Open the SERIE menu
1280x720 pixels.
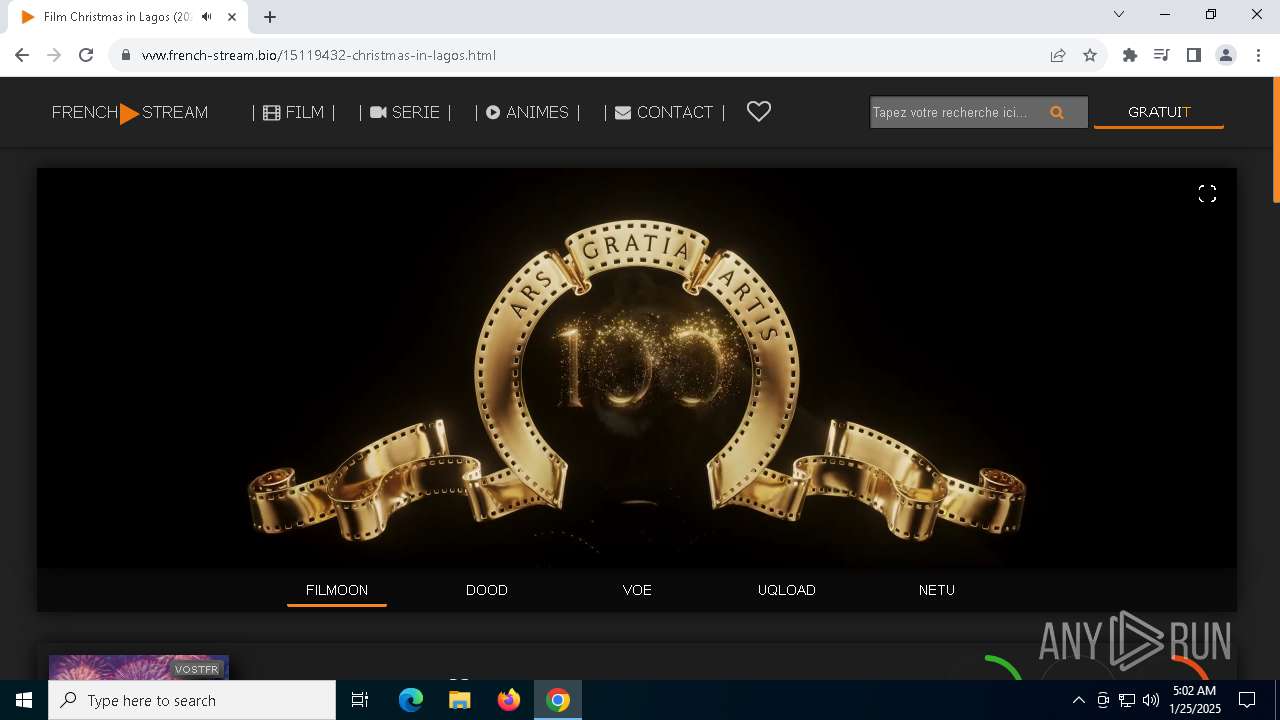point(405,113)
